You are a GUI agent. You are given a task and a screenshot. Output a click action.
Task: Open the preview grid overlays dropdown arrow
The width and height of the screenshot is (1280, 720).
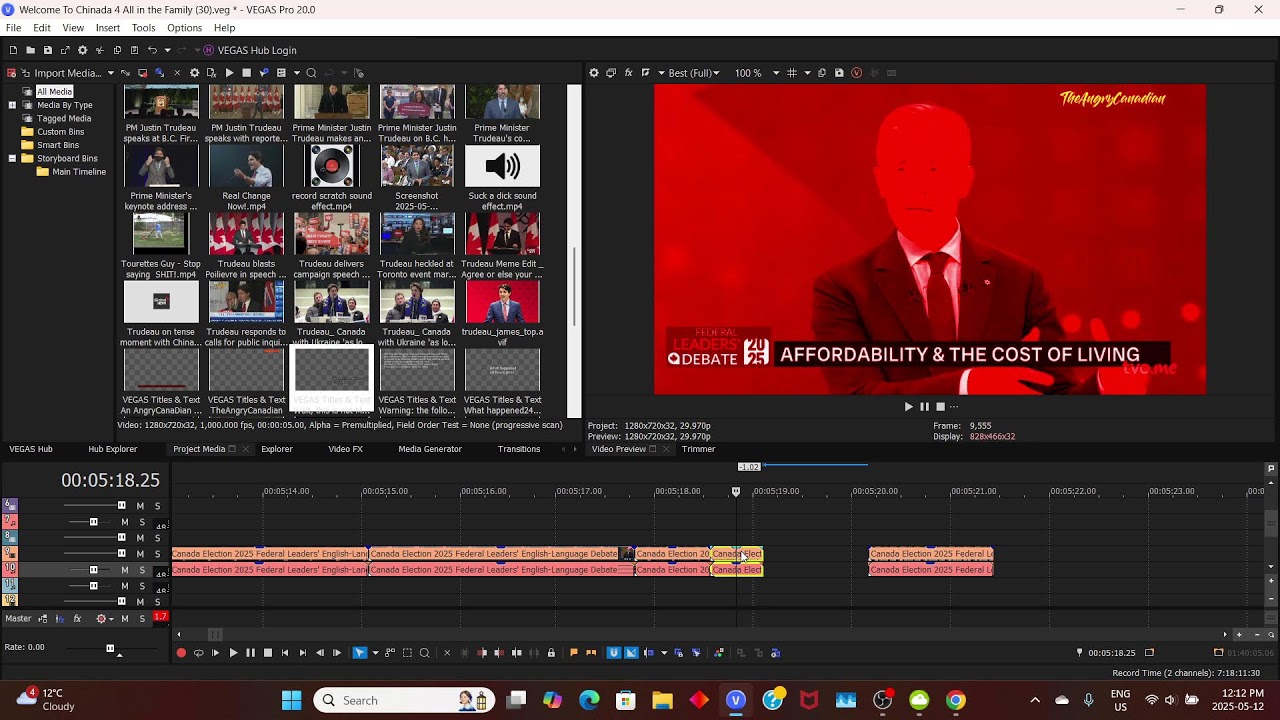tap(807, 73)
